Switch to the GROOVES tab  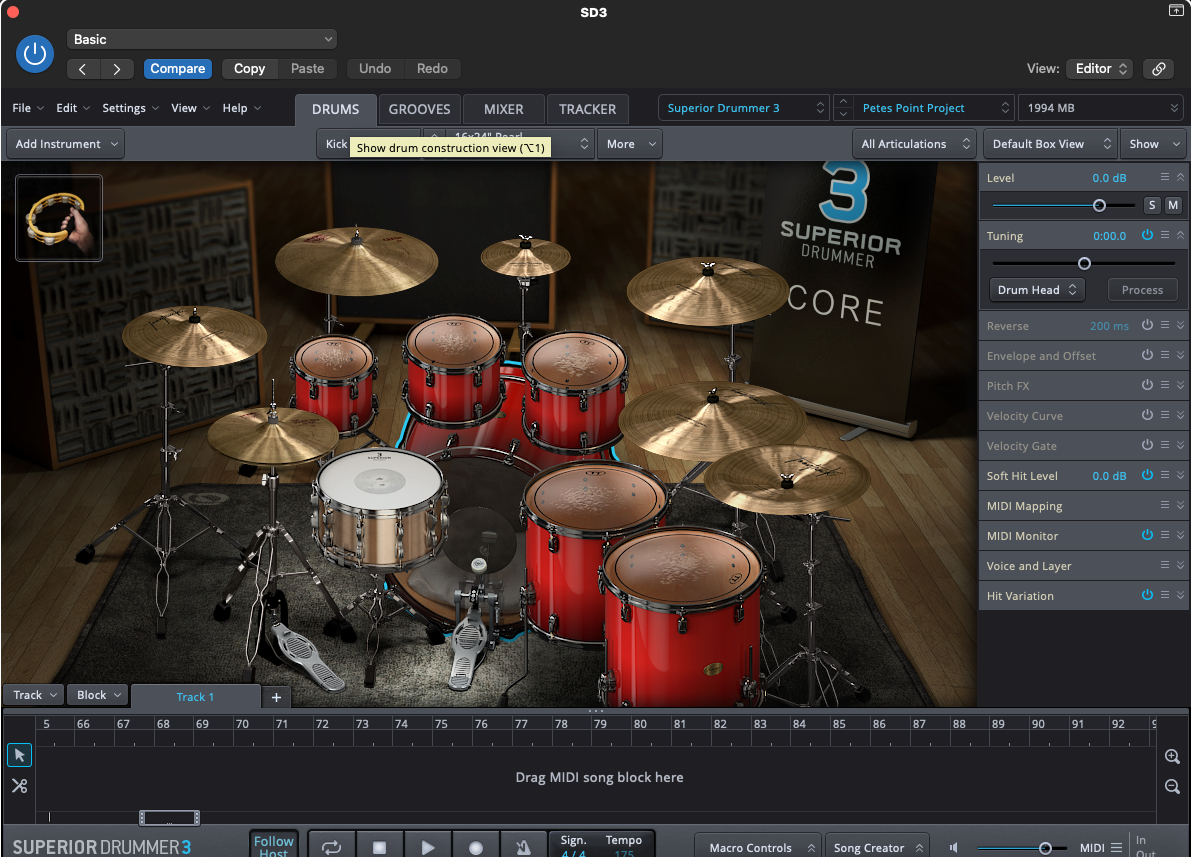click(419, 109)
